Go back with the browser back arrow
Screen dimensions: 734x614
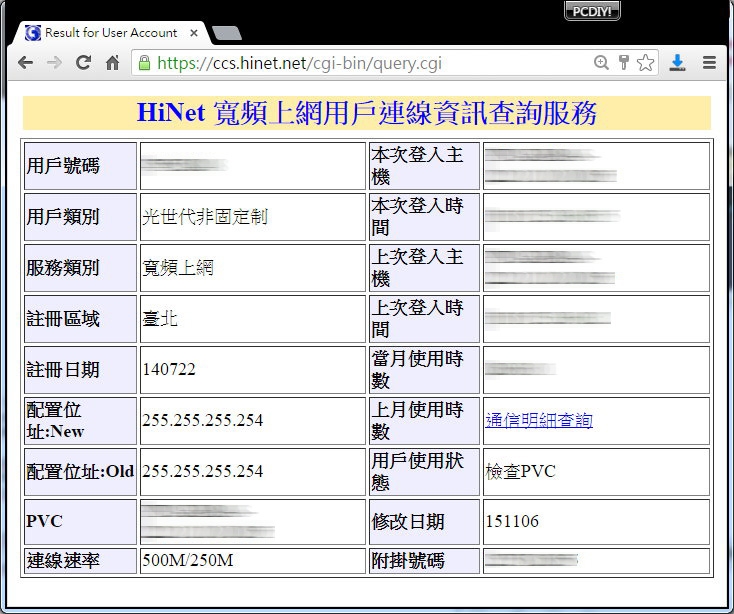pyautogui.click(x=25, y=62)
